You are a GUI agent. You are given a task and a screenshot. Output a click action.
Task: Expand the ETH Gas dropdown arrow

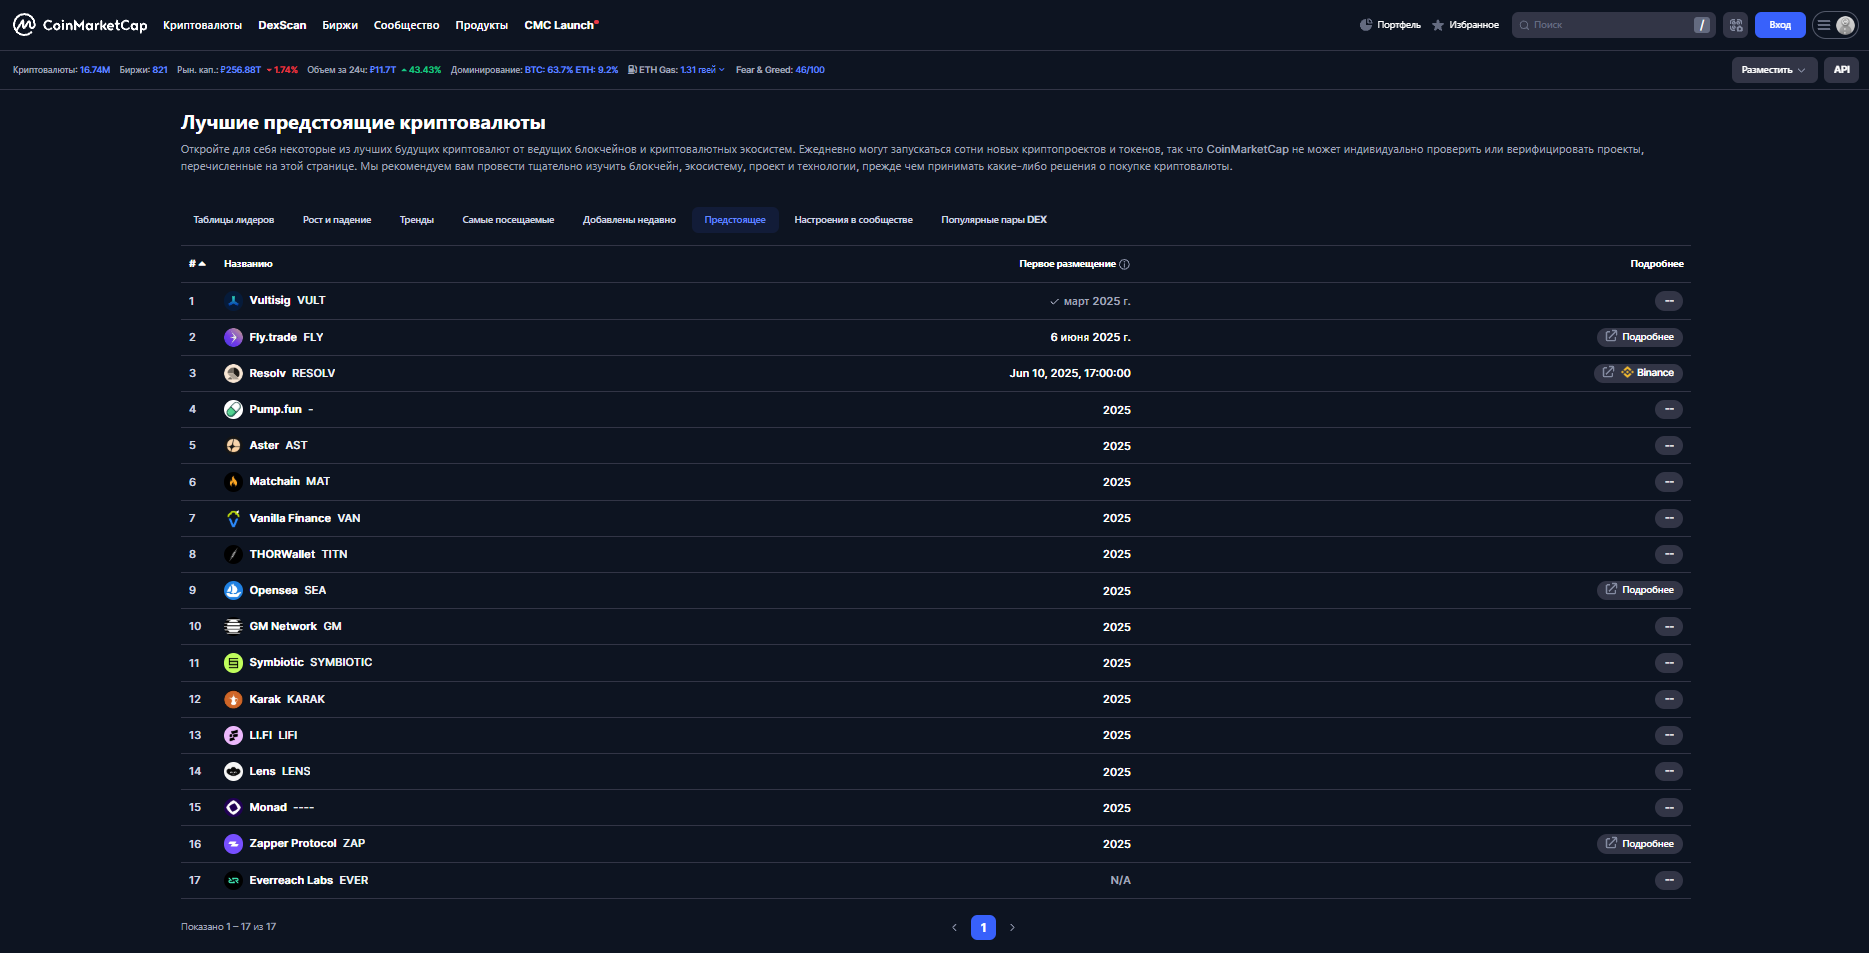722,70
